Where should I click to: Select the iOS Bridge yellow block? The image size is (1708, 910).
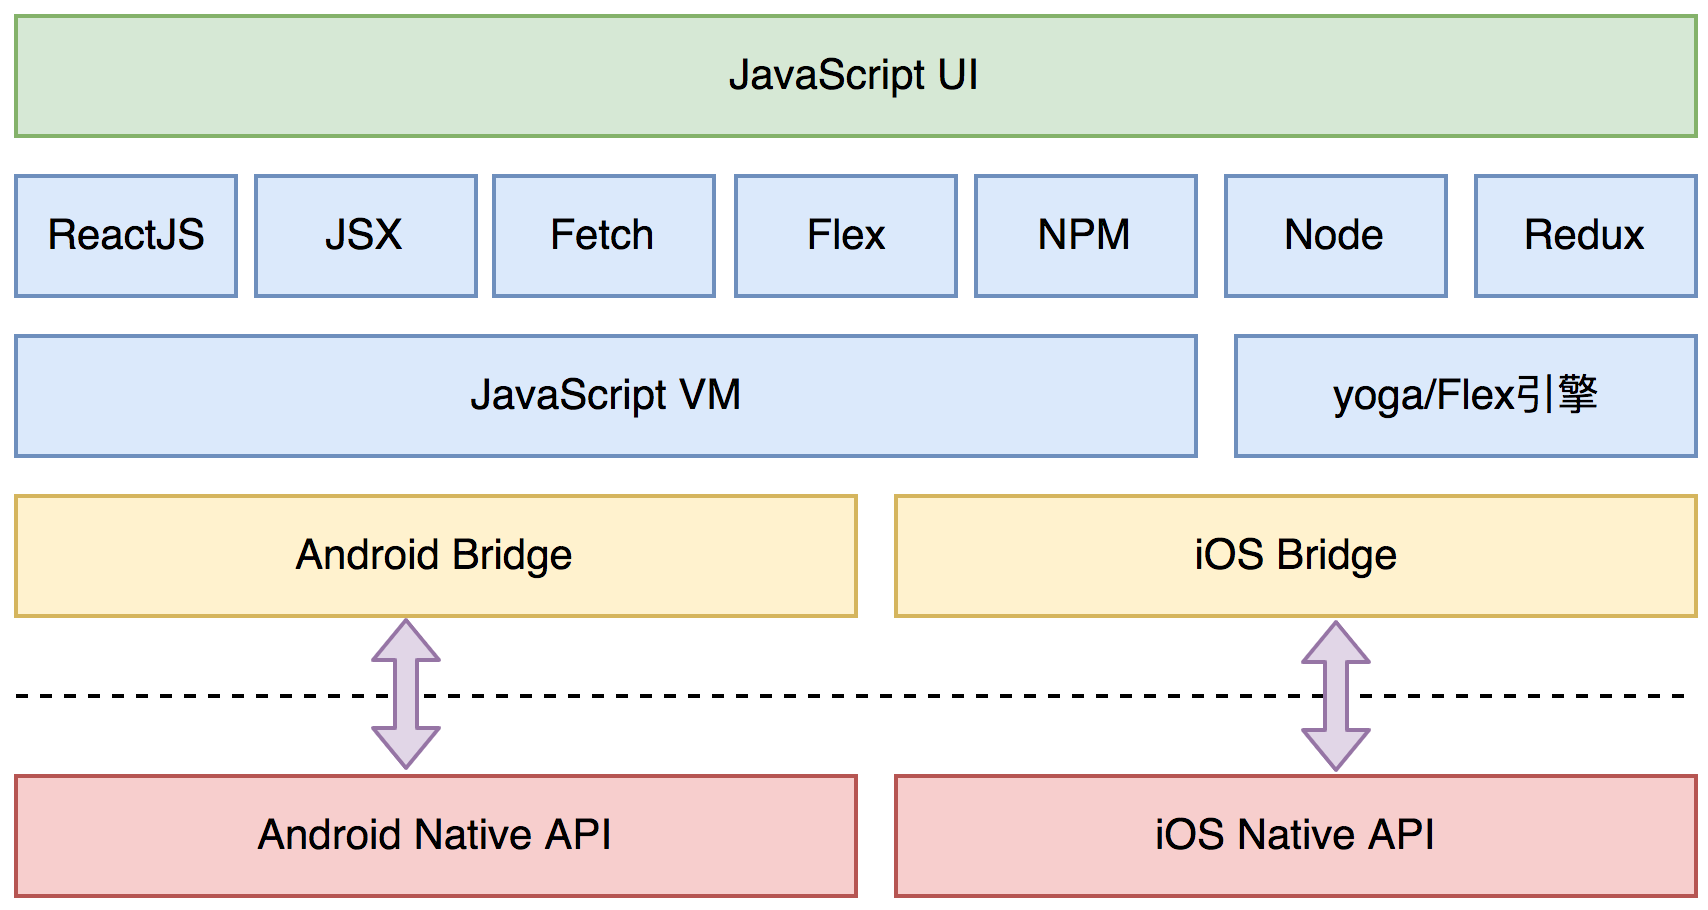pos(1296,556)
